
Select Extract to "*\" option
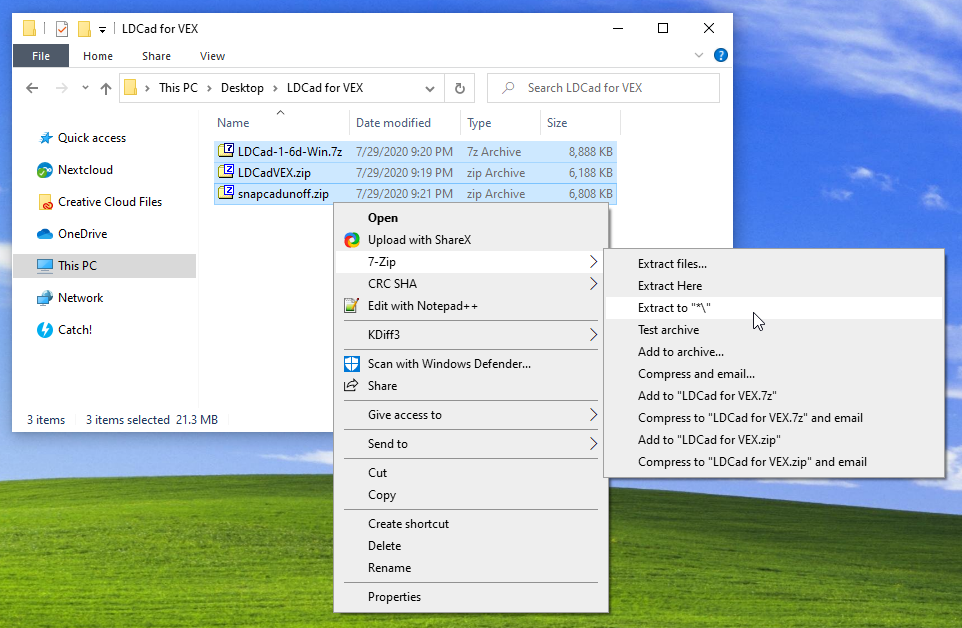[674, 308]
